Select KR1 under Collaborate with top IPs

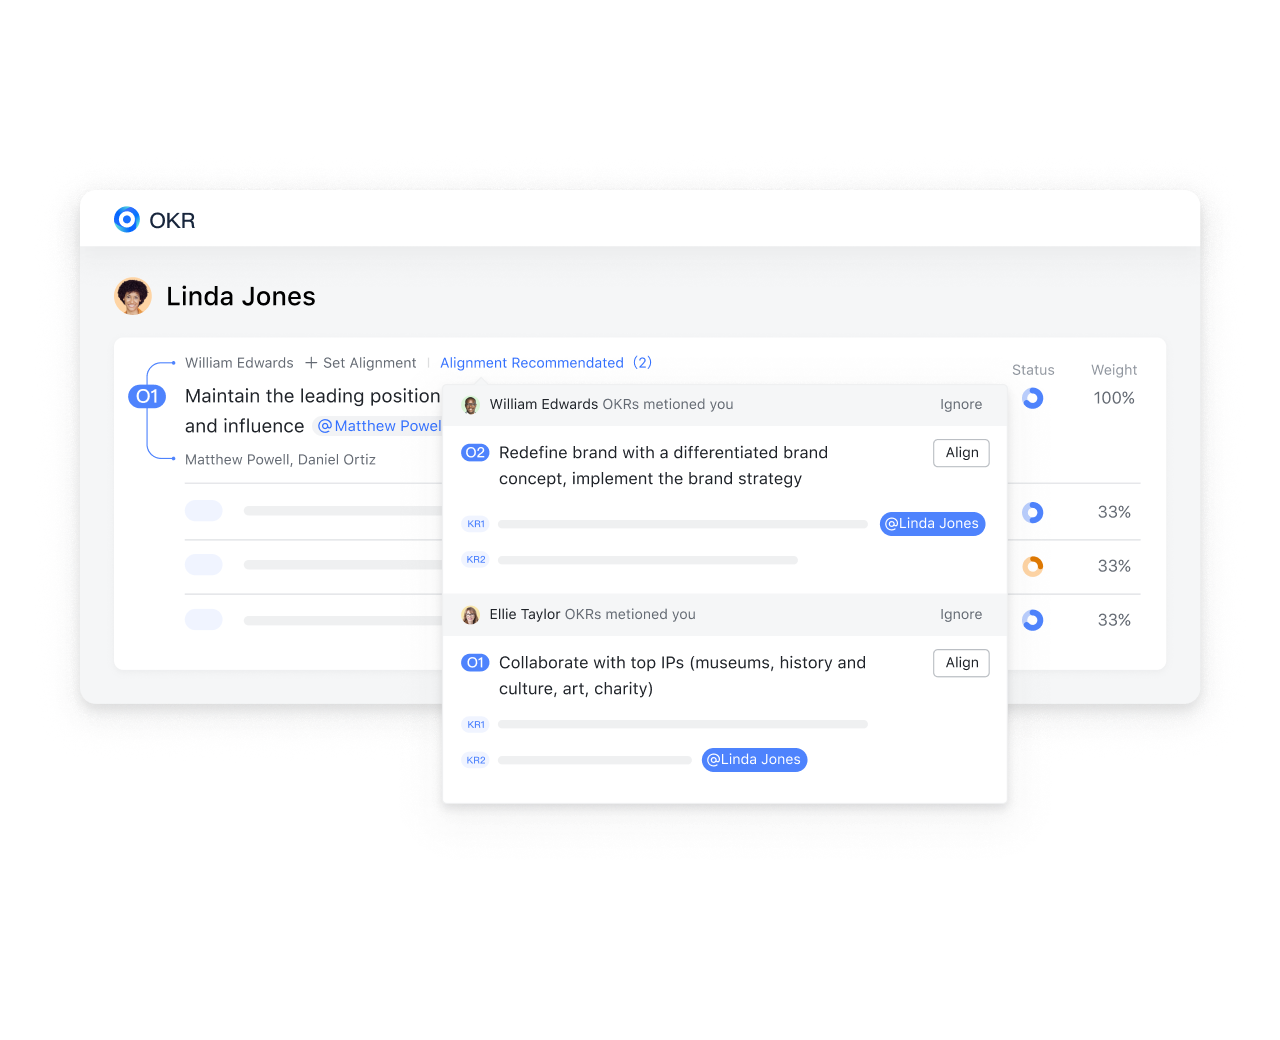(476, 725)
